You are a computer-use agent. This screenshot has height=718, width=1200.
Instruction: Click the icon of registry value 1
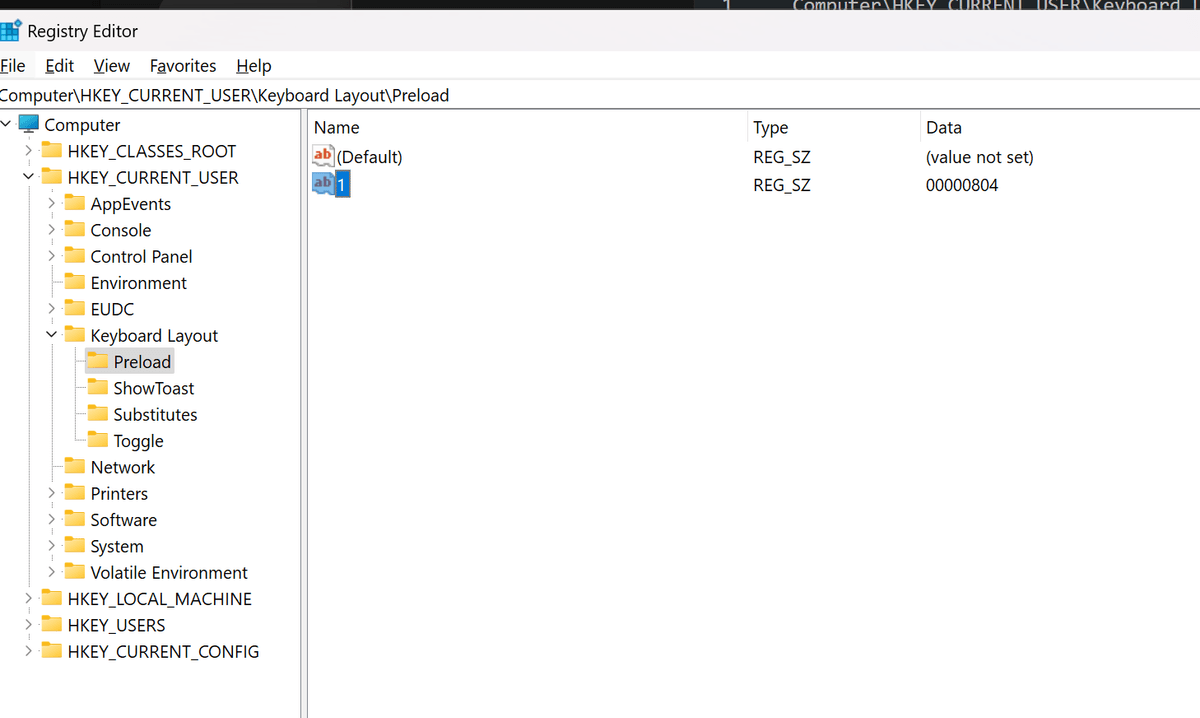323,185
